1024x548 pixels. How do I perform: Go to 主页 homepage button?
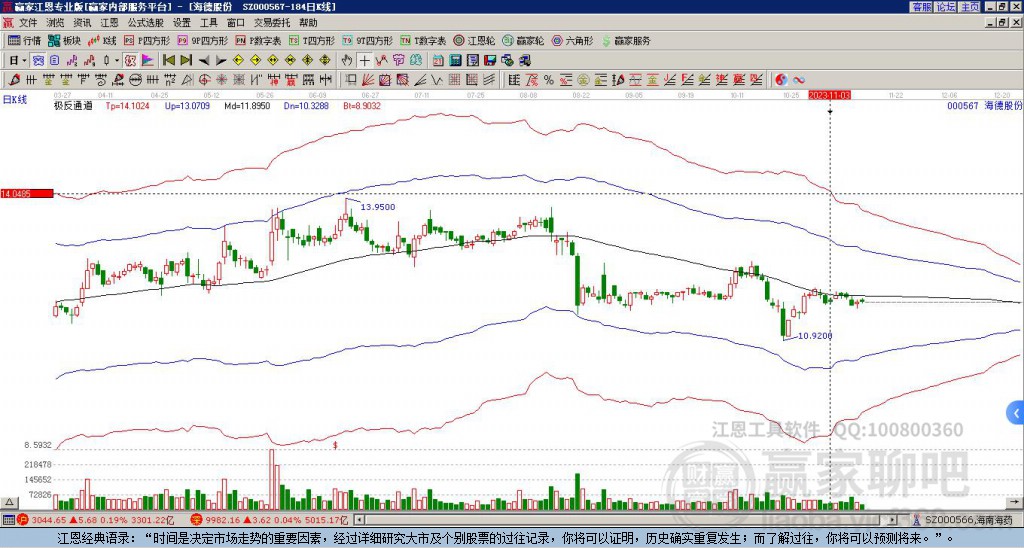click(969, 7)
